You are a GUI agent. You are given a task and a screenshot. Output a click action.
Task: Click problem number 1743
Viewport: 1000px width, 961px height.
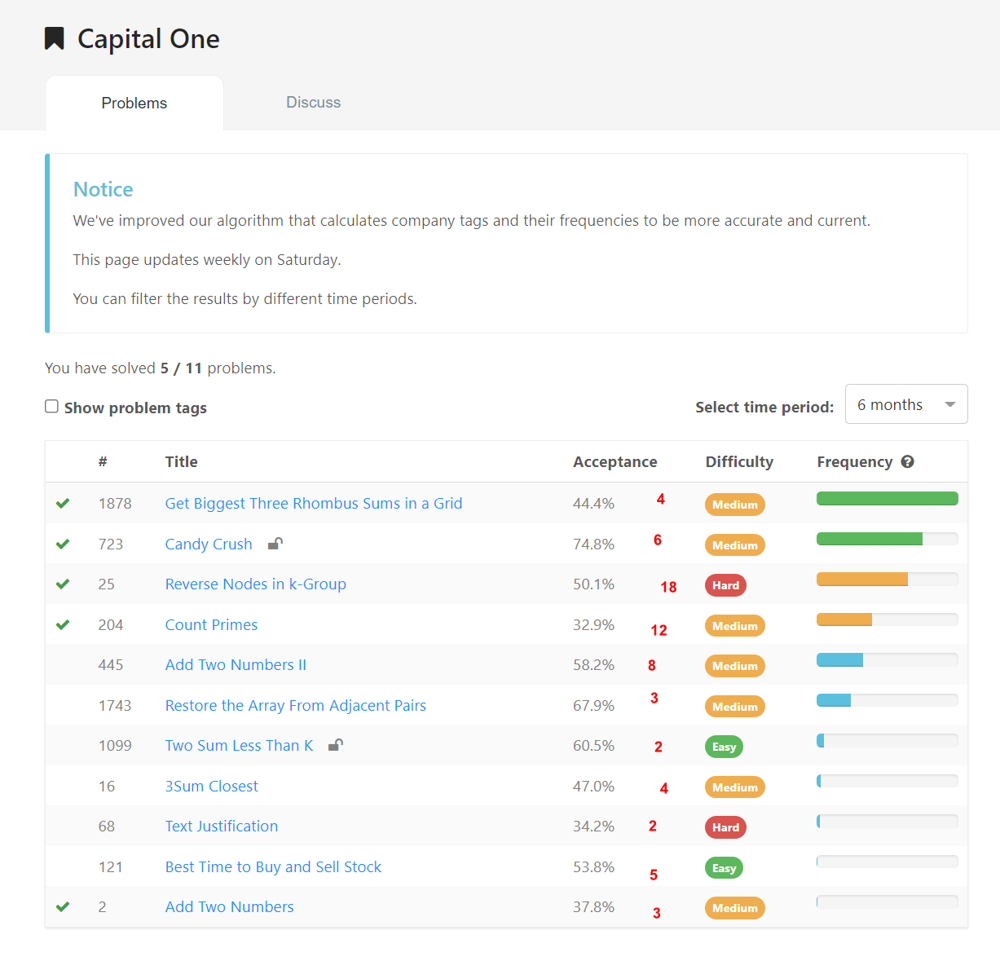pyautogui.click(x=115, y=705)
